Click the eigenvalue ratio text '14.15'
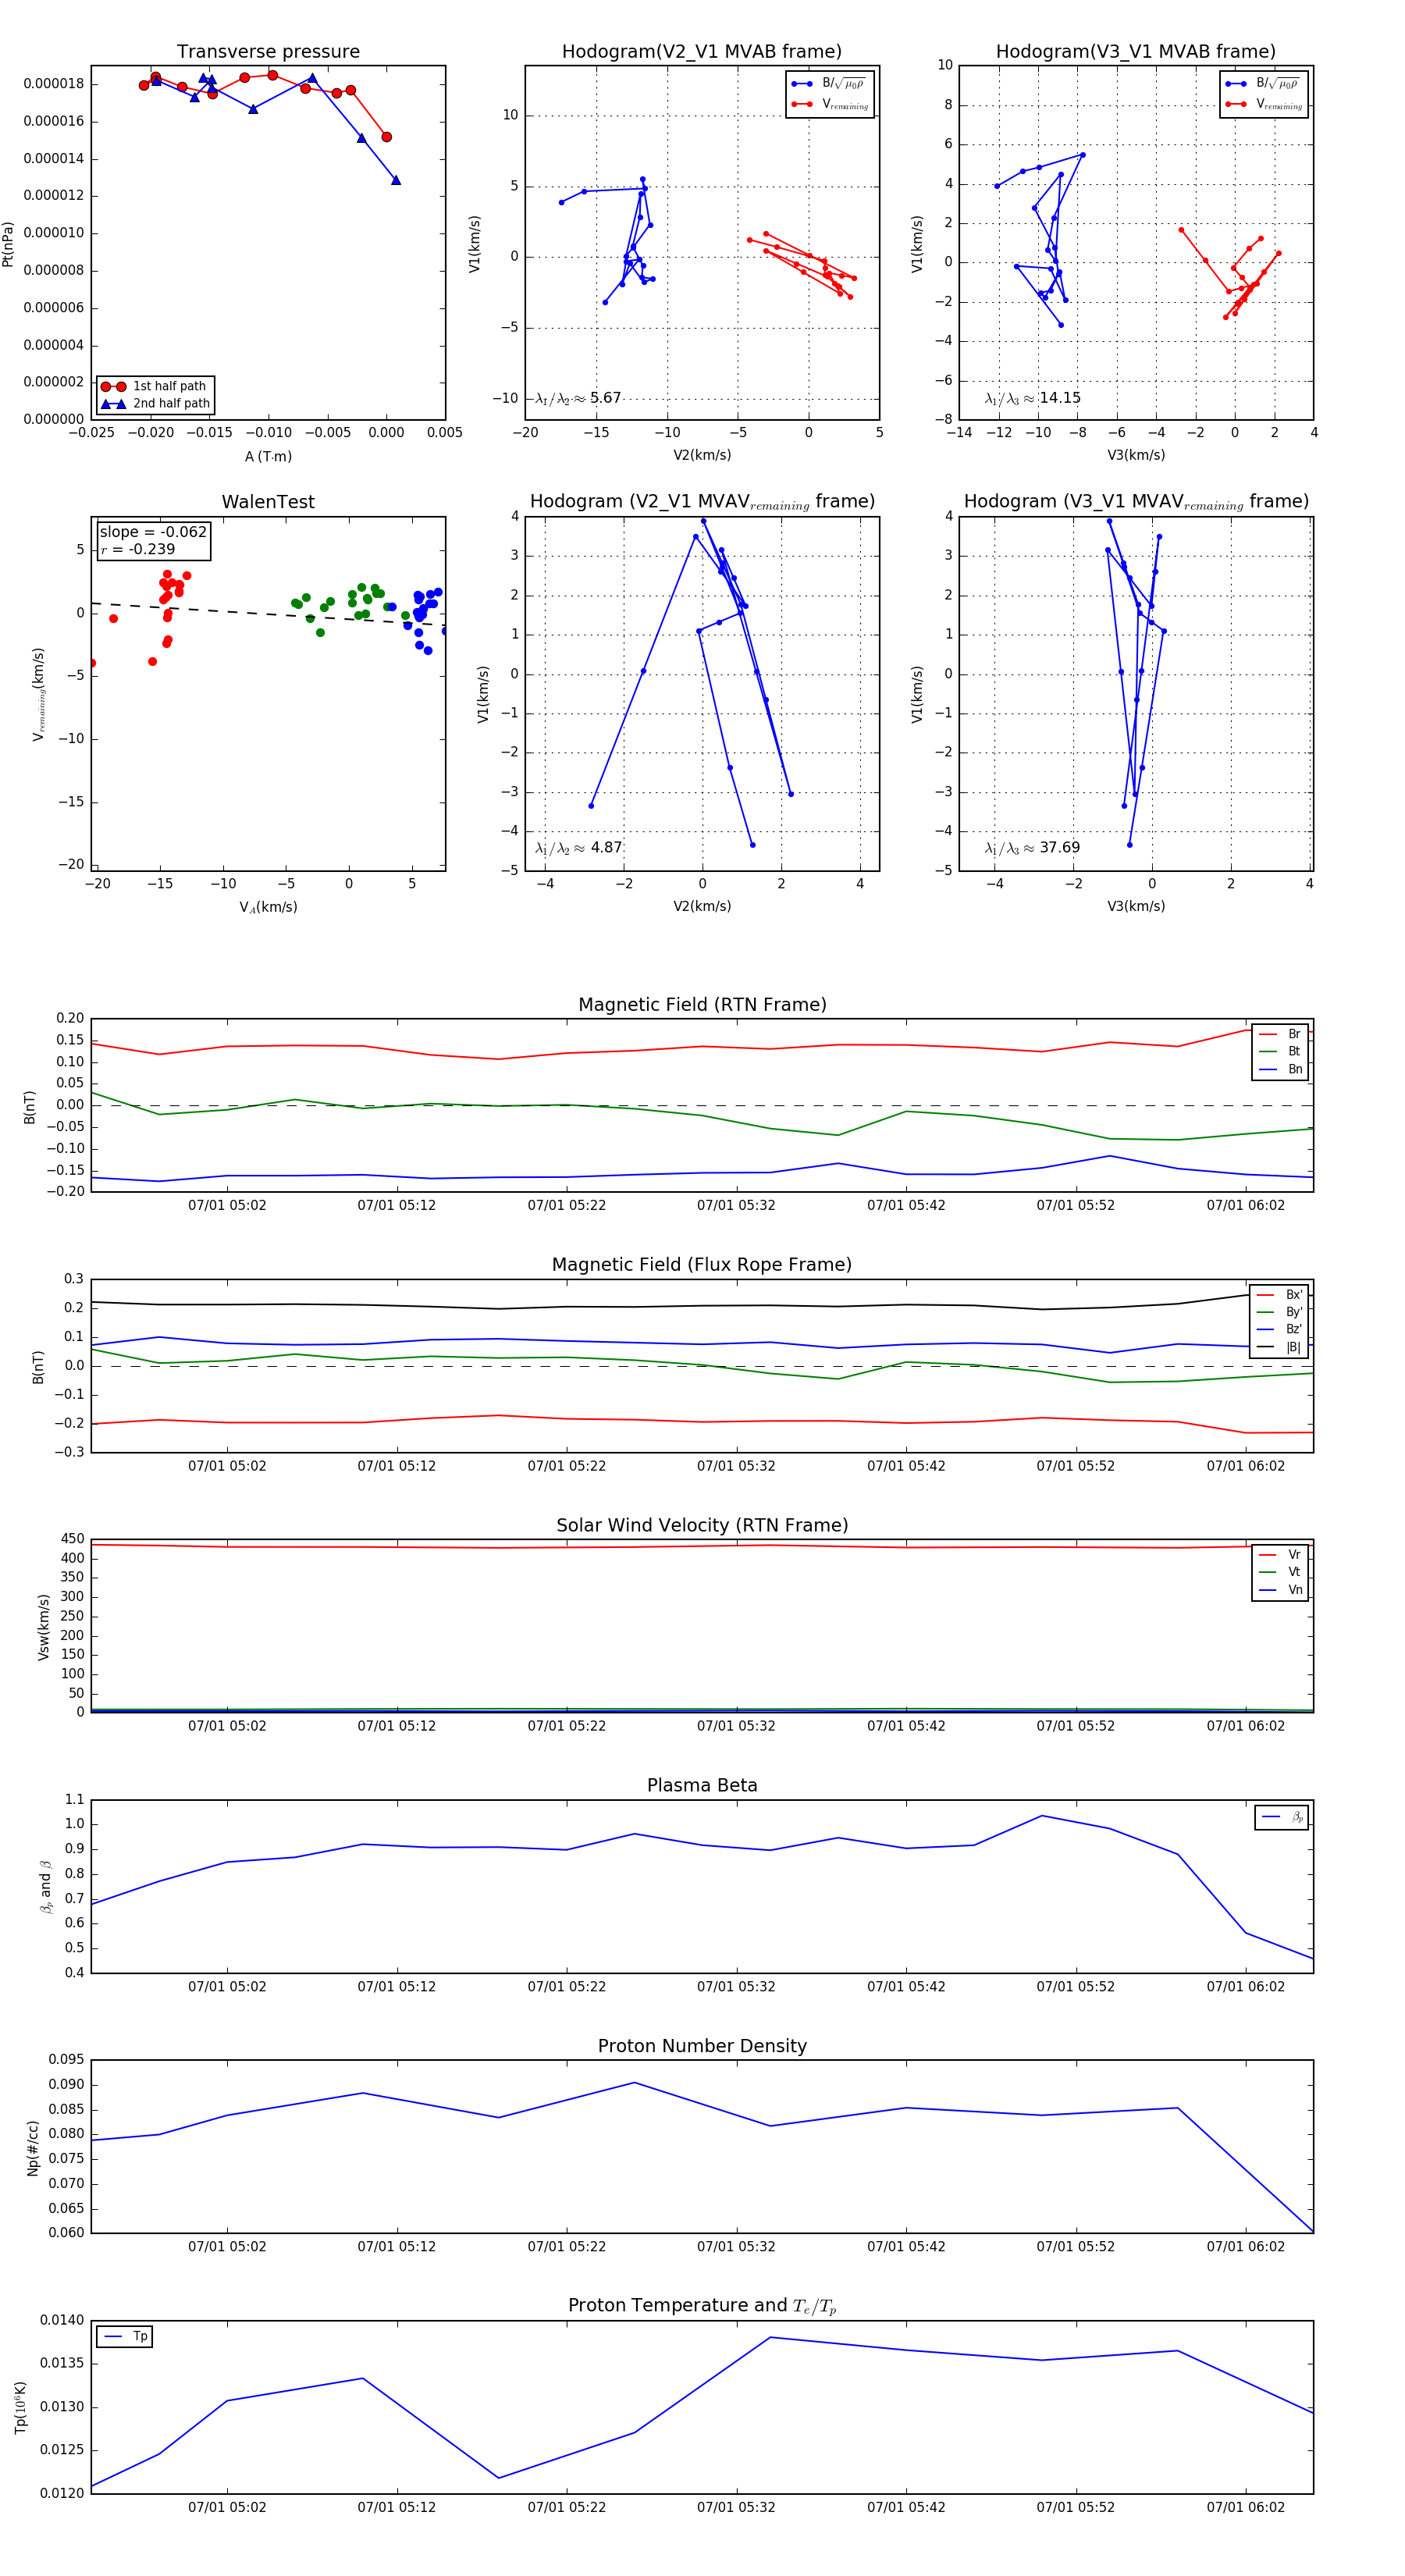 [x=1060, y=398]
